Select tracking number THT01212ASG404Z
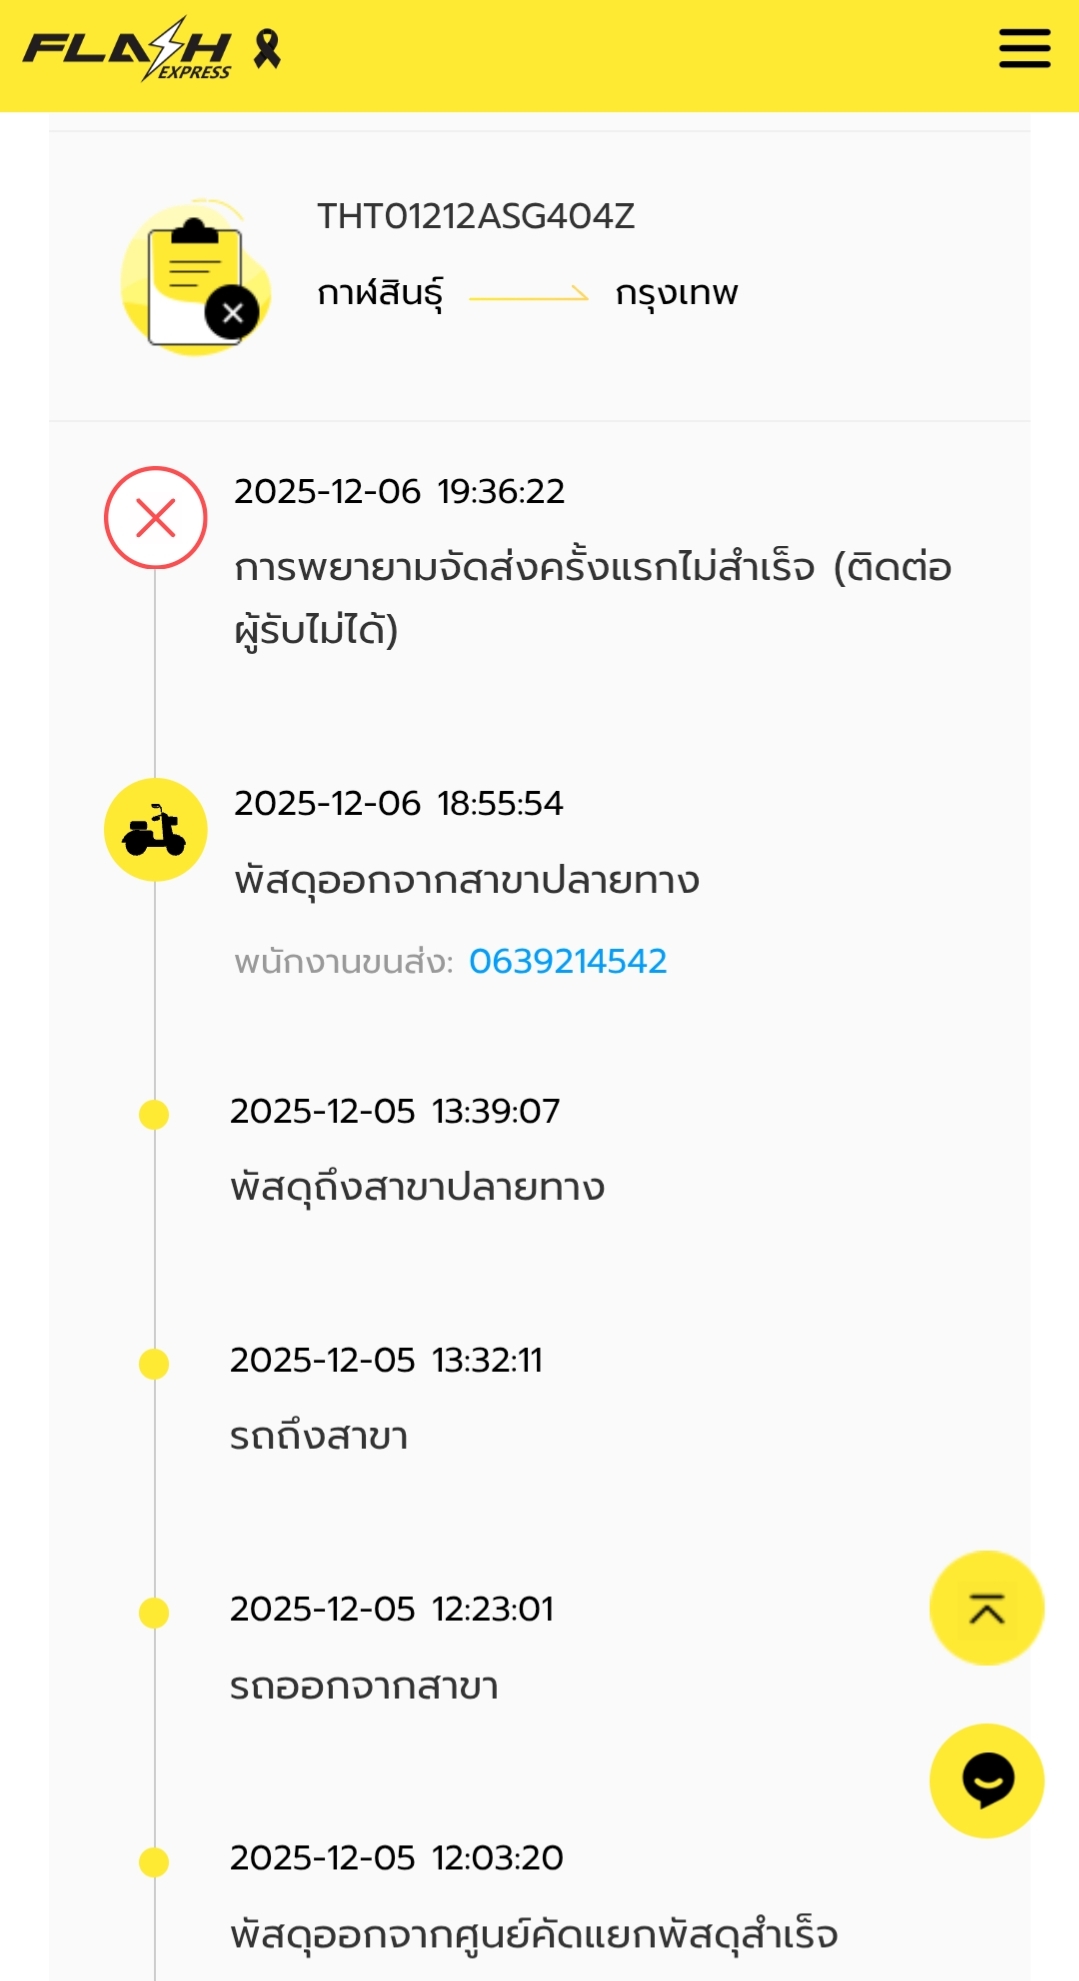 point(476,216)
